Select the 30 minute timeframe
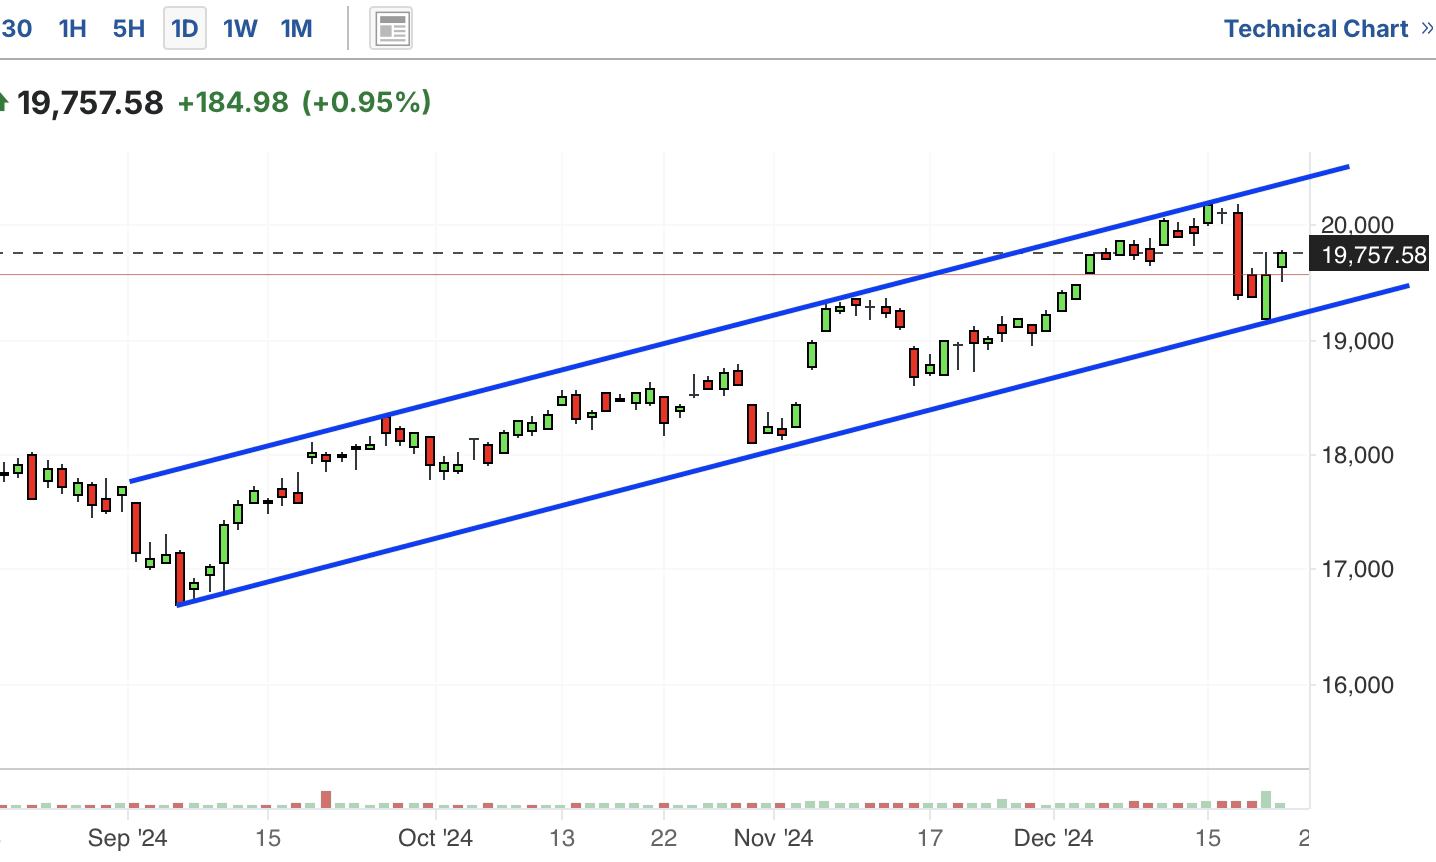This screenshot has height=862, width=1436. coord(16,28)
